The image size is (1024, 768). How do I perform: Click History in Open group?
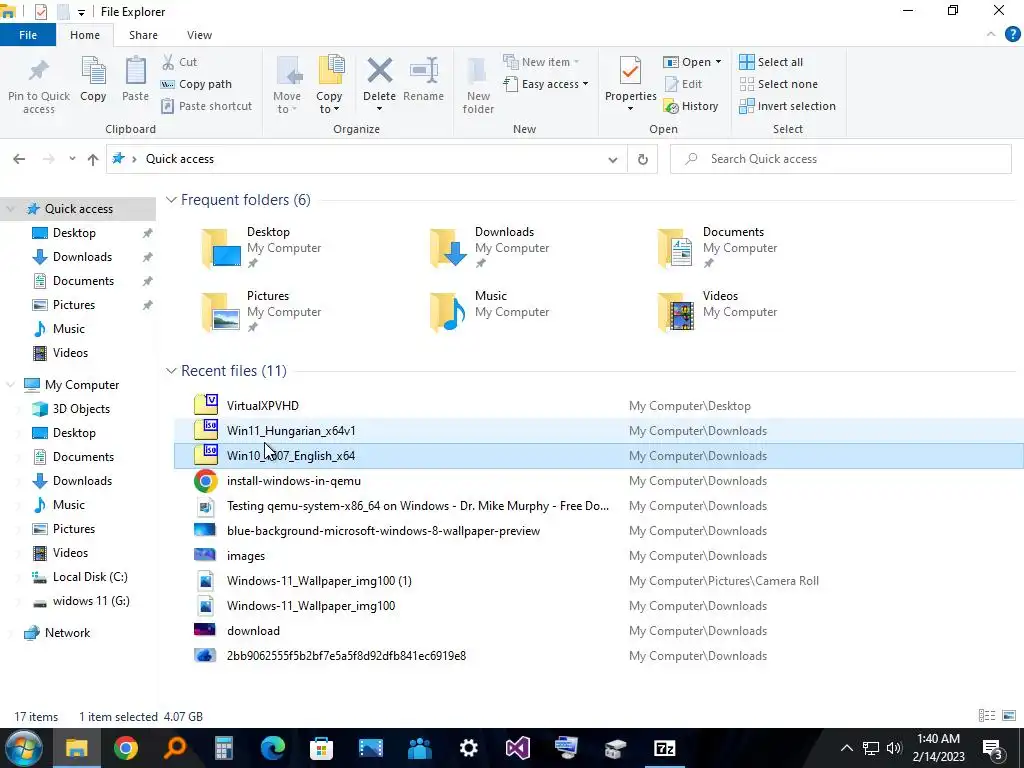coord(691,106)
